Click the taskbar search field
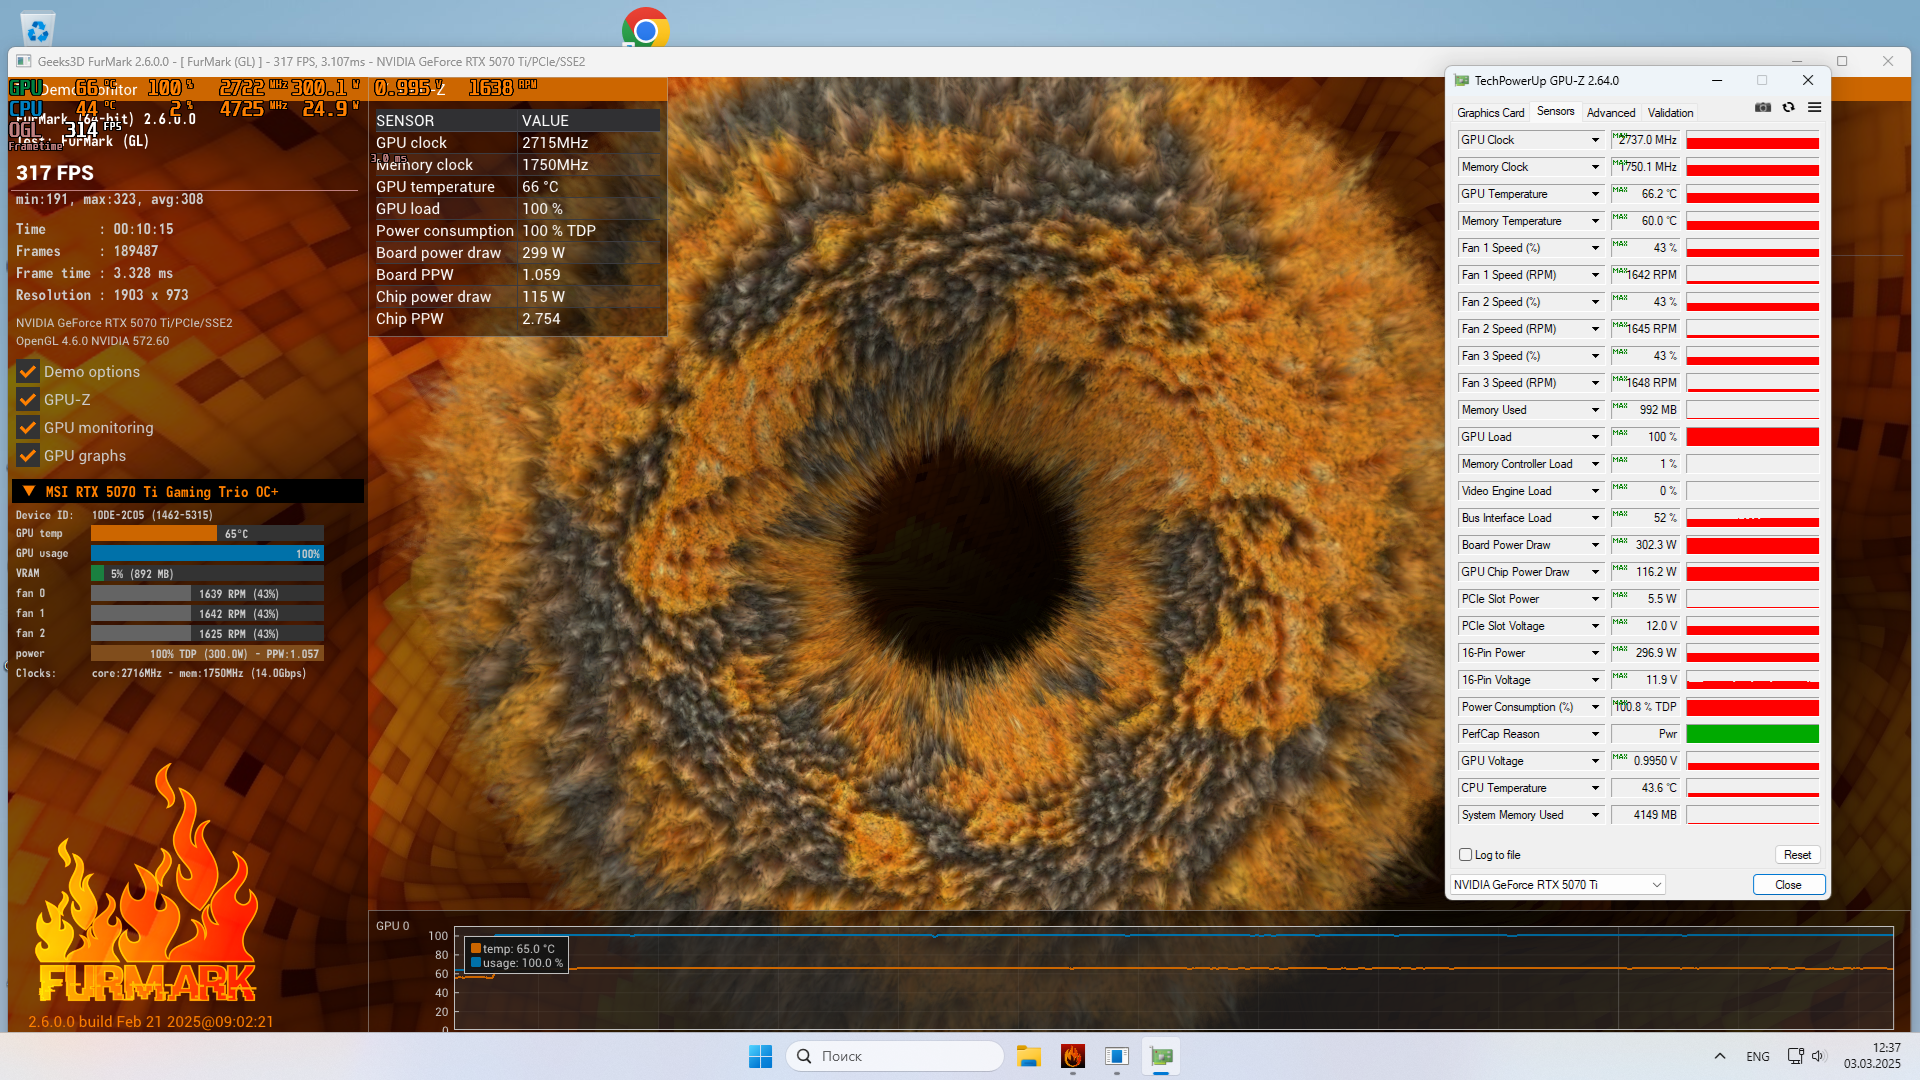 coord(895,1056)
